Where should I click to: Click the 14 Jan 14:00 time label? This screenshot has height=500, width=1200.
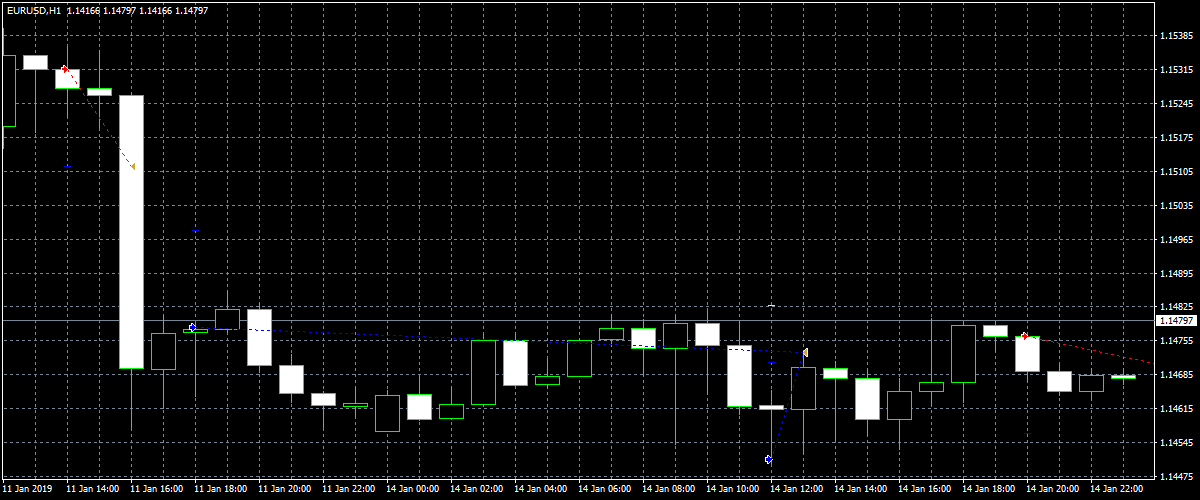pyautogui.click(x=861, y=490)
